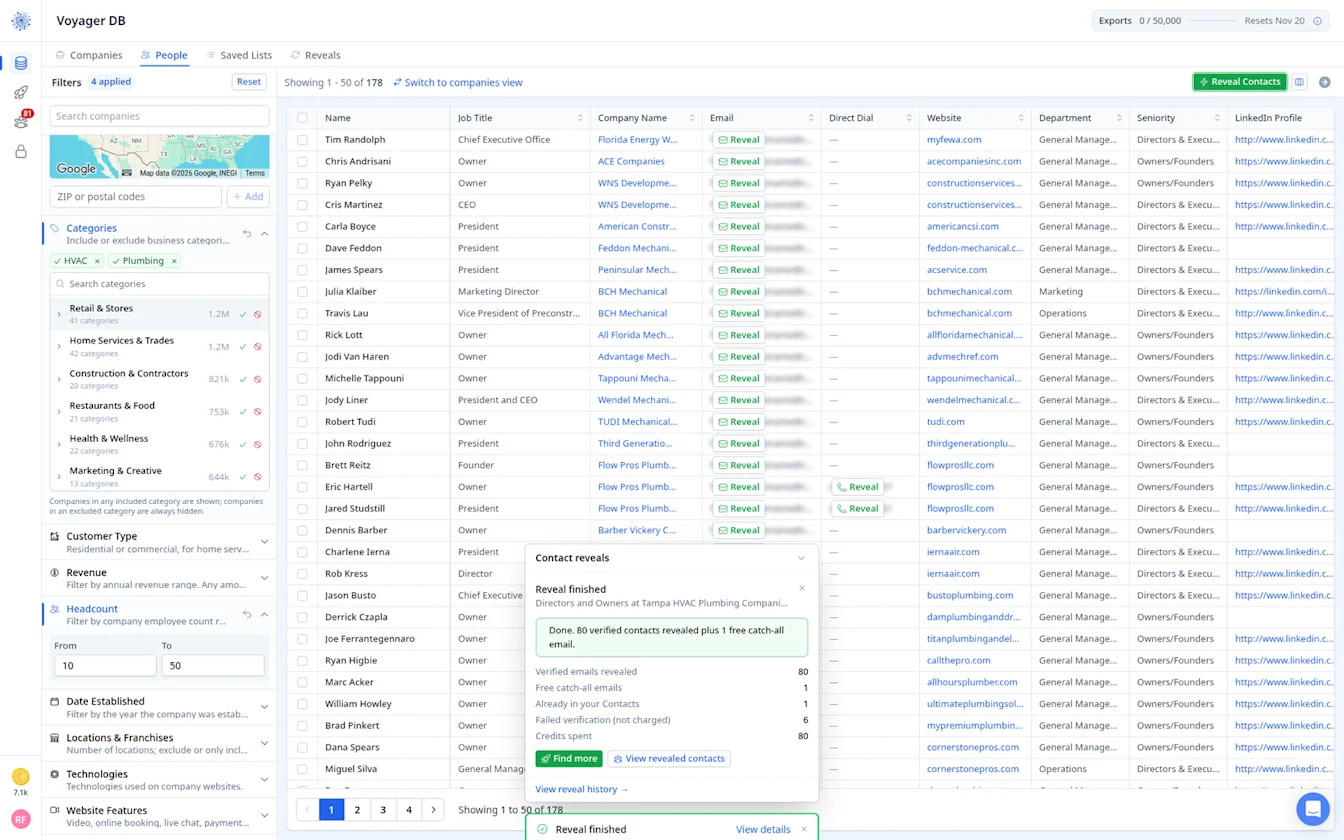Switch to companies view
This screenshot has width=1344, height=840.
(x=458, y=83)
